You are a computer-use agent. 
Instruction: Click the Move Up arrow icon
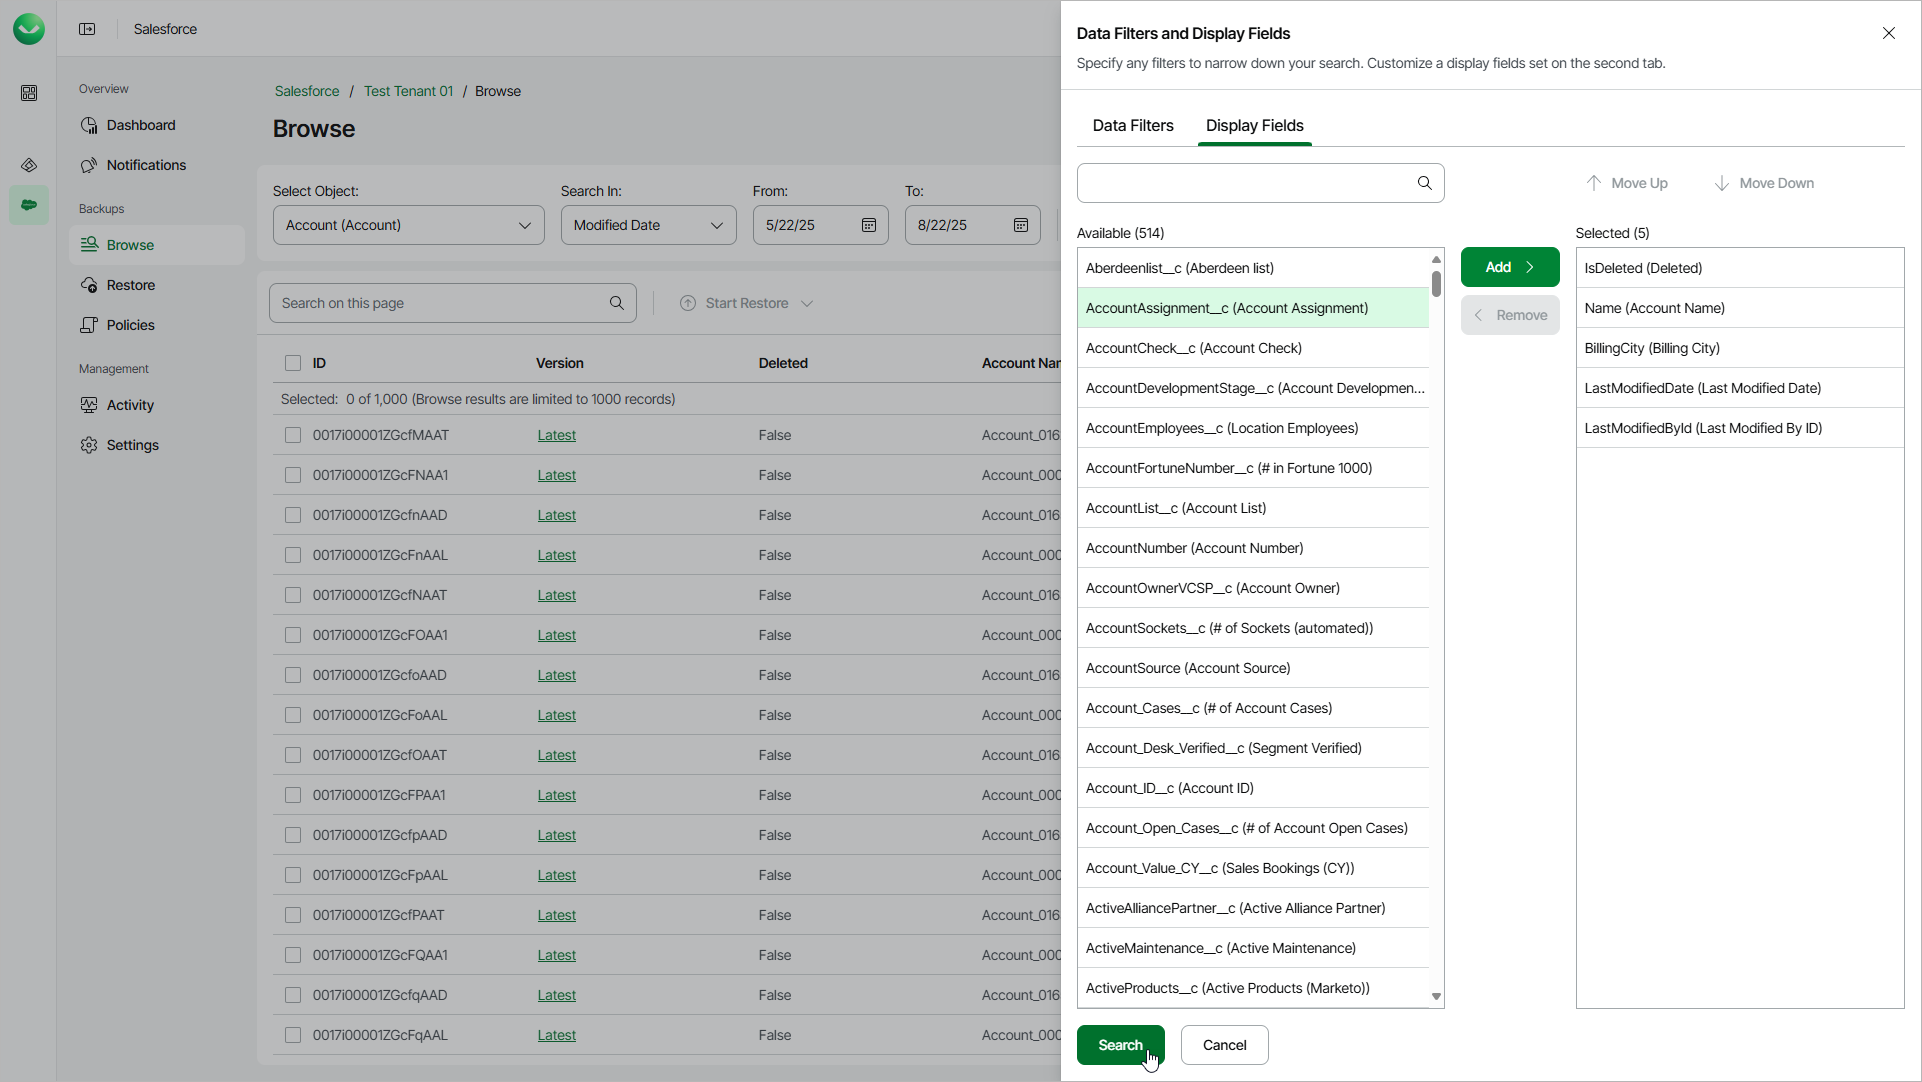tap(1593, 183)
